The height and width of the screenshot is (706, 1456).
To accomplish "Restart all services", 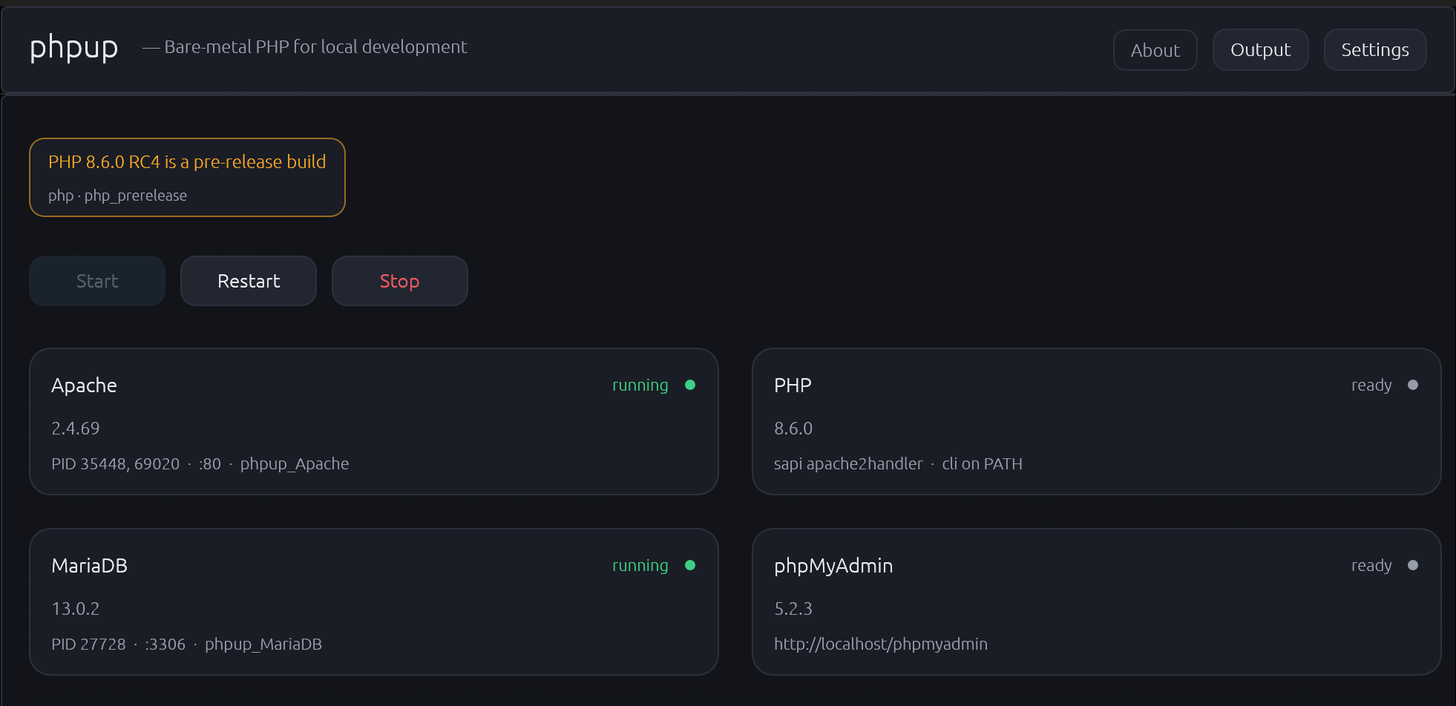I will coord(249,281).
